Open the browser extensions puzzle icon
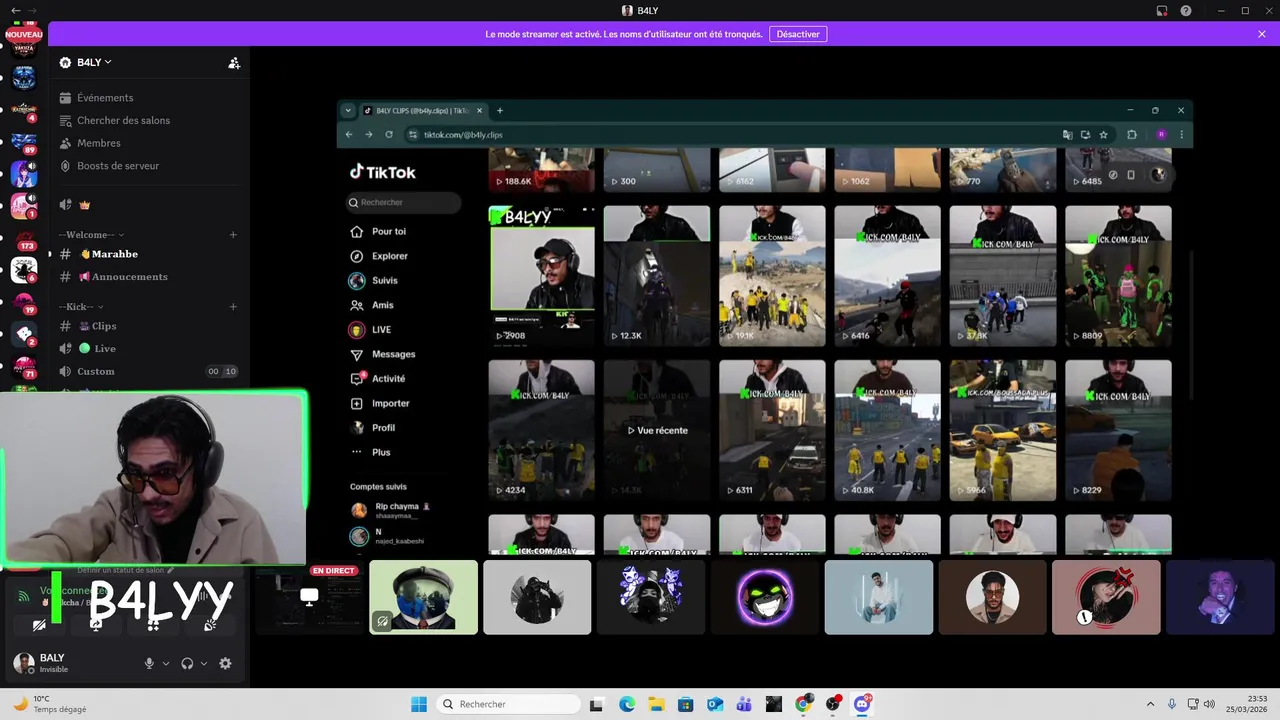The width and height of the screenshot is (1280, 720). 1132,135
